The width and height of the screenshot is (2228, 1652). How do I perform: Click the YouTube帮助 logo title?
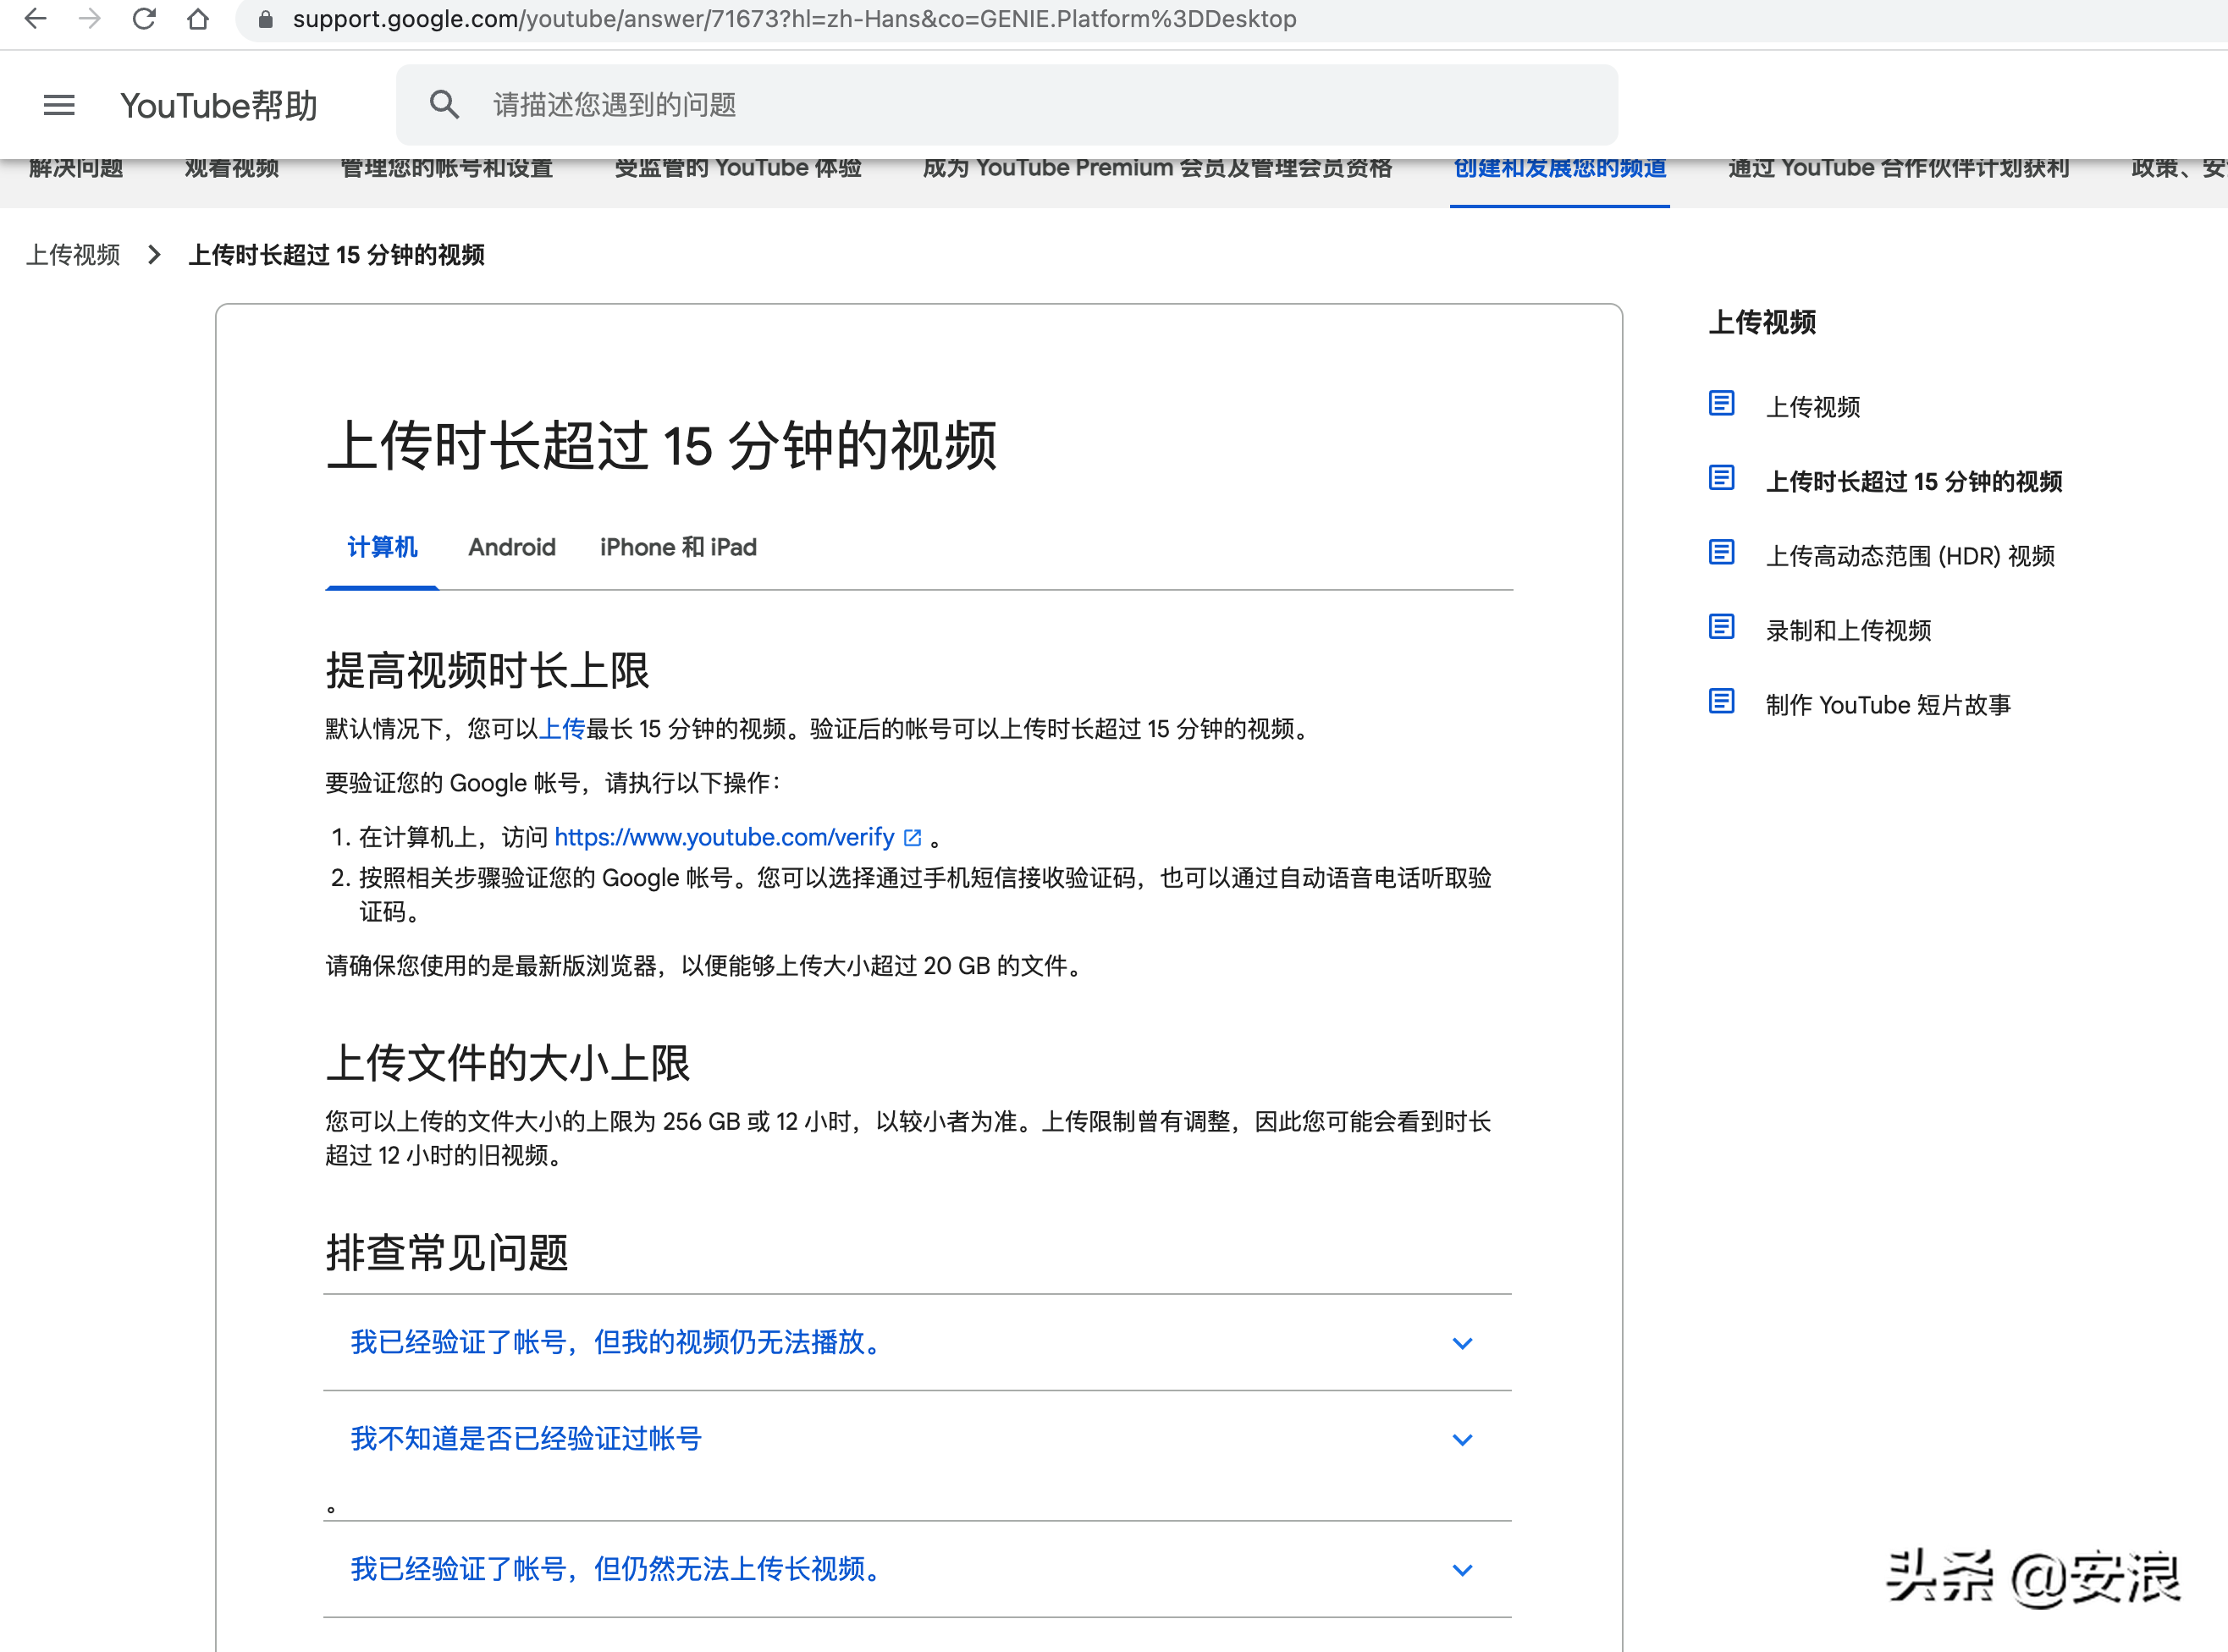pos(218,105)
